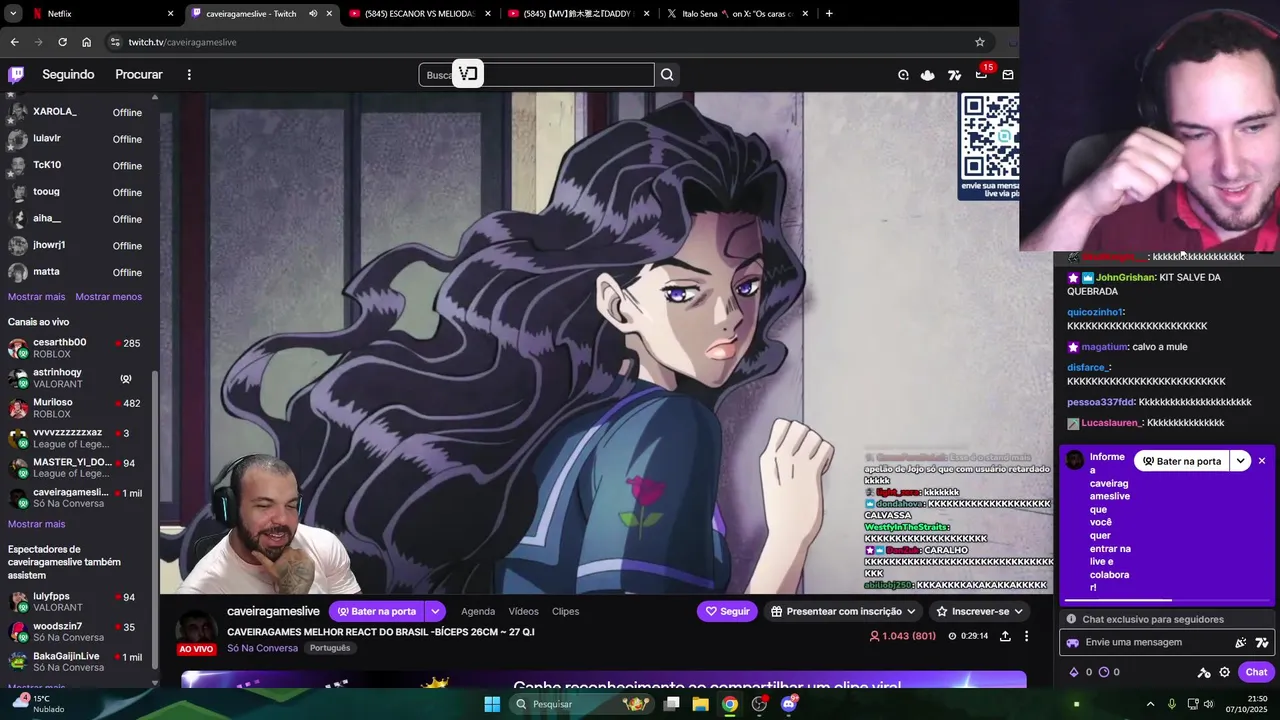Open the Windows Start button
The width and height of the screenshot is (1280, 720).
[492, 704]
